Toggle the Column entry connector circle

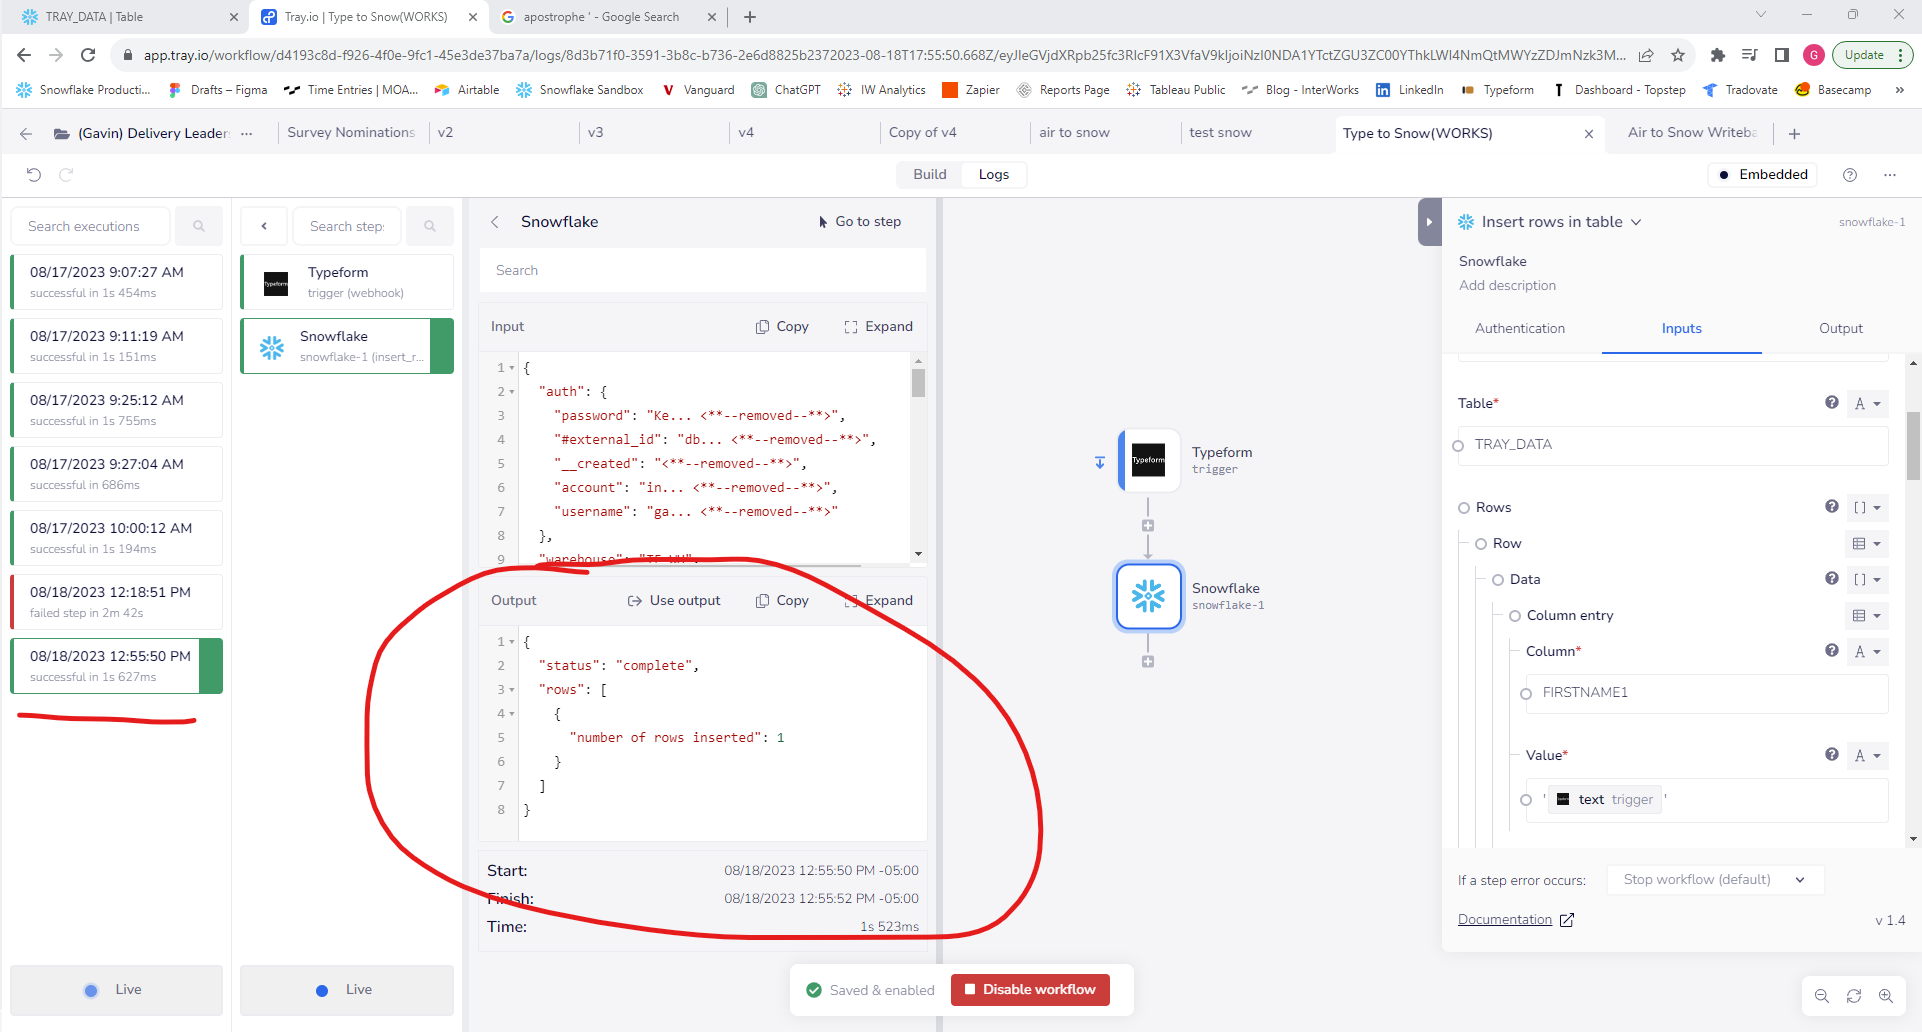[1515, 616]
